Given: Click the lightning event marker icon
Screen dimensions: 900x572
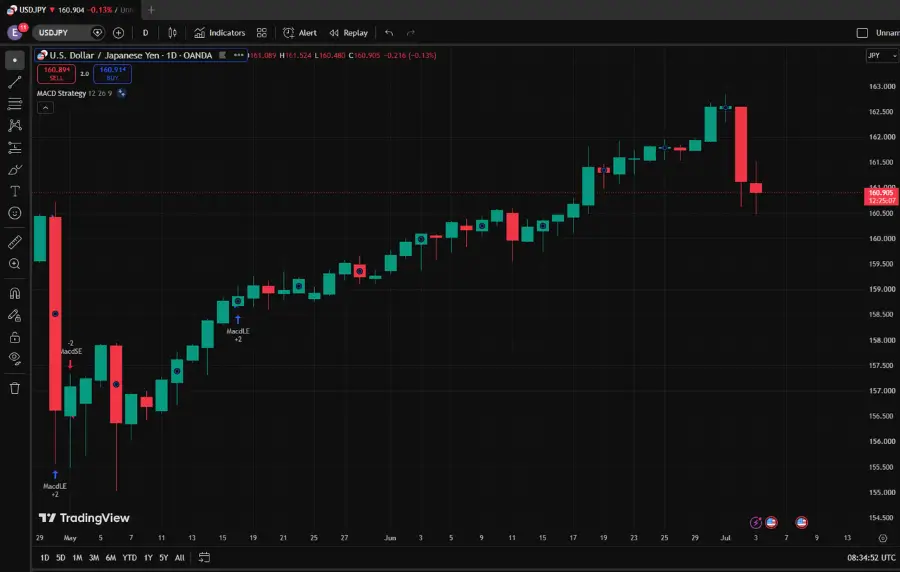Looking at the screenshot, I should point(756,522).
